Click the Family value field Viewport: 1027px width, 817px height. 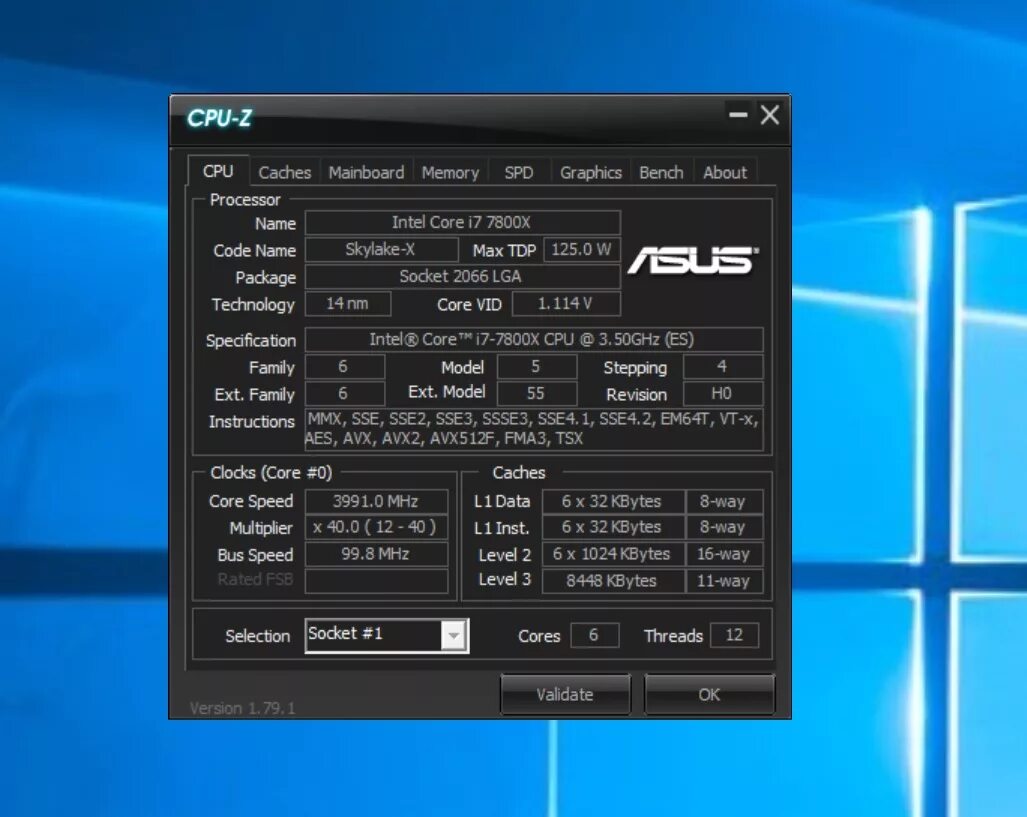point(345,367)
